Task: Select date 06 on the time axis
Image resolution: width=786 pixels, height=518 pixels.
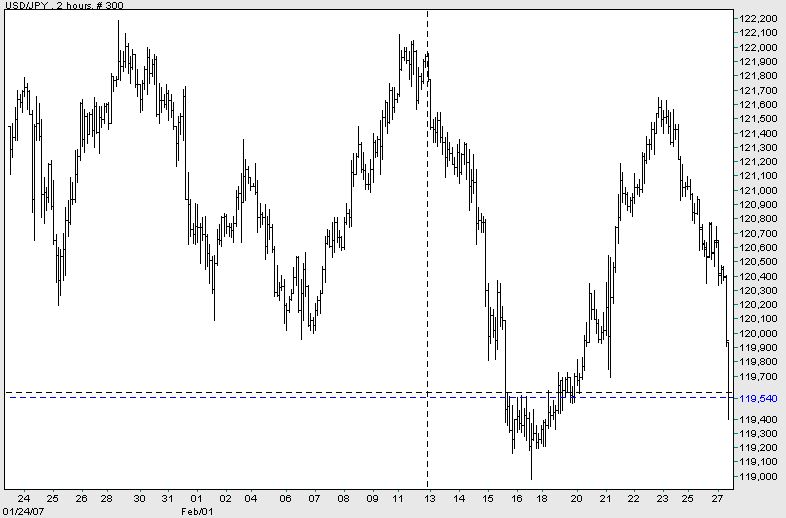Action: coord(285,498)
